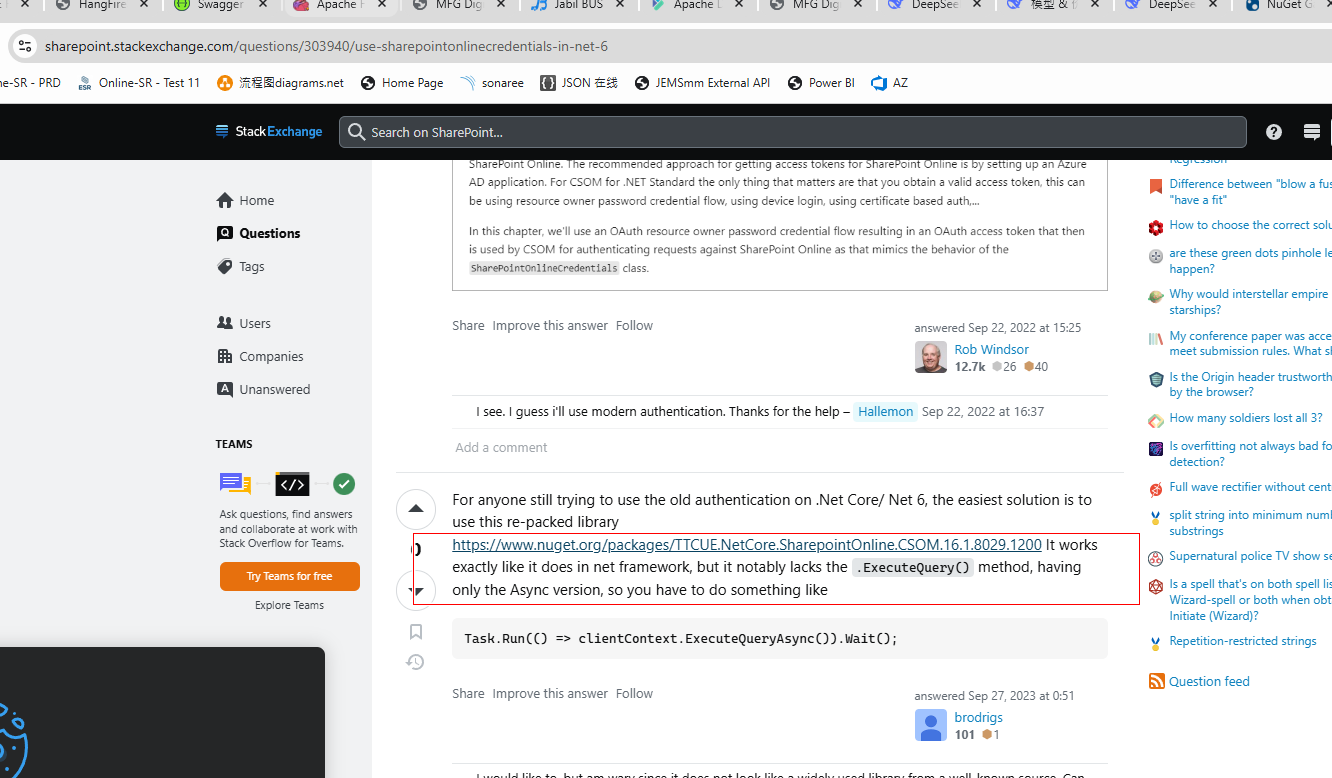Click site icon beside 'My conference paper'
The height and width of the screenshot is (778, 1332).
click(x=1156, y=339)
